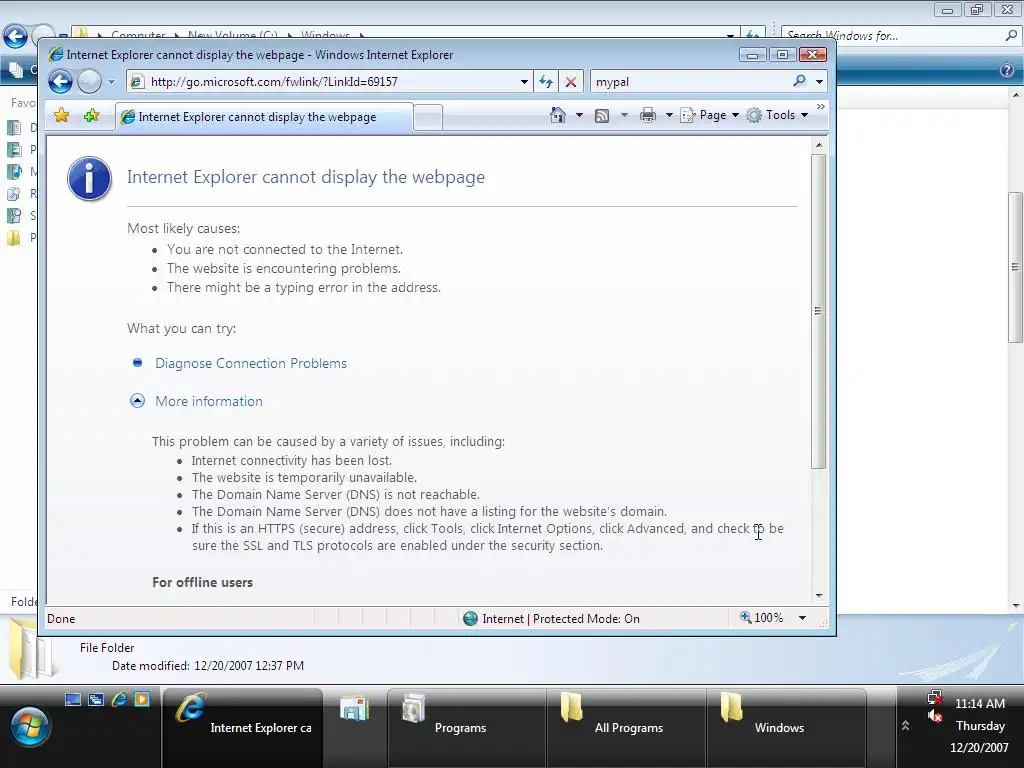Click the 11:14 AM taskbar clock
The width and height of the screenshot is (1024, 768).
(x=980, y=704)
